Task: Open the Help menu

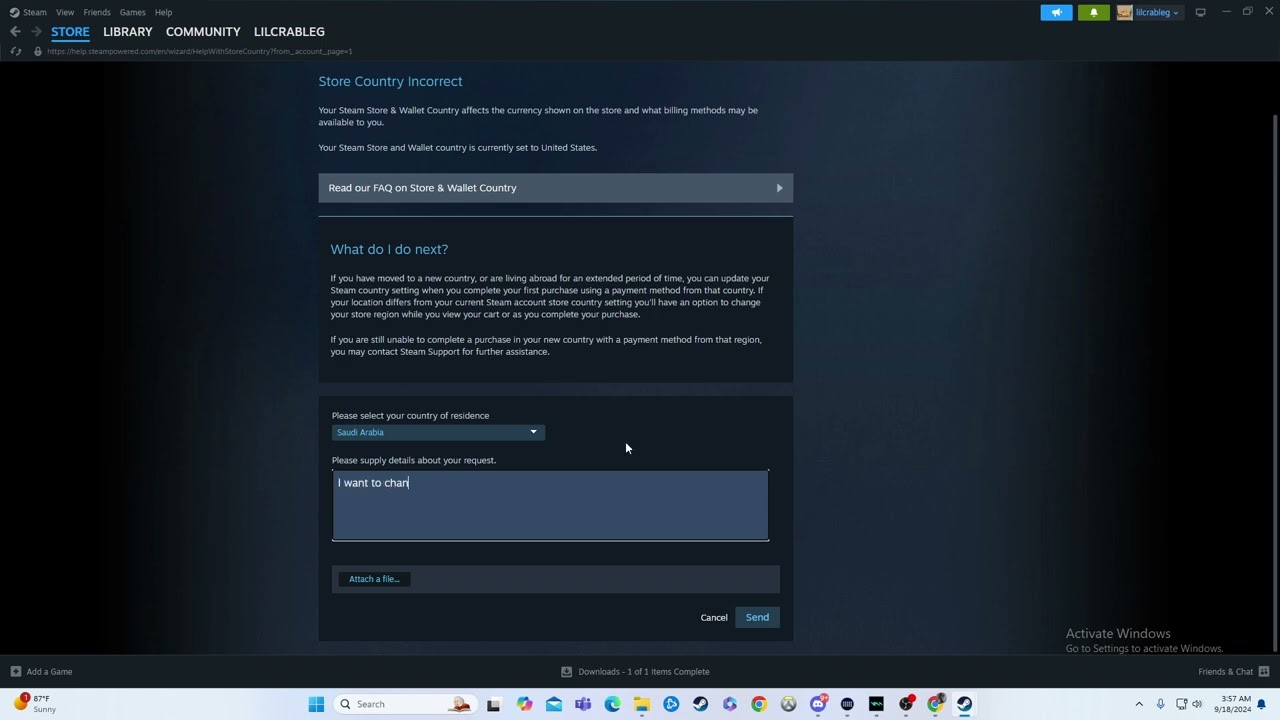Action: (163, 12)
